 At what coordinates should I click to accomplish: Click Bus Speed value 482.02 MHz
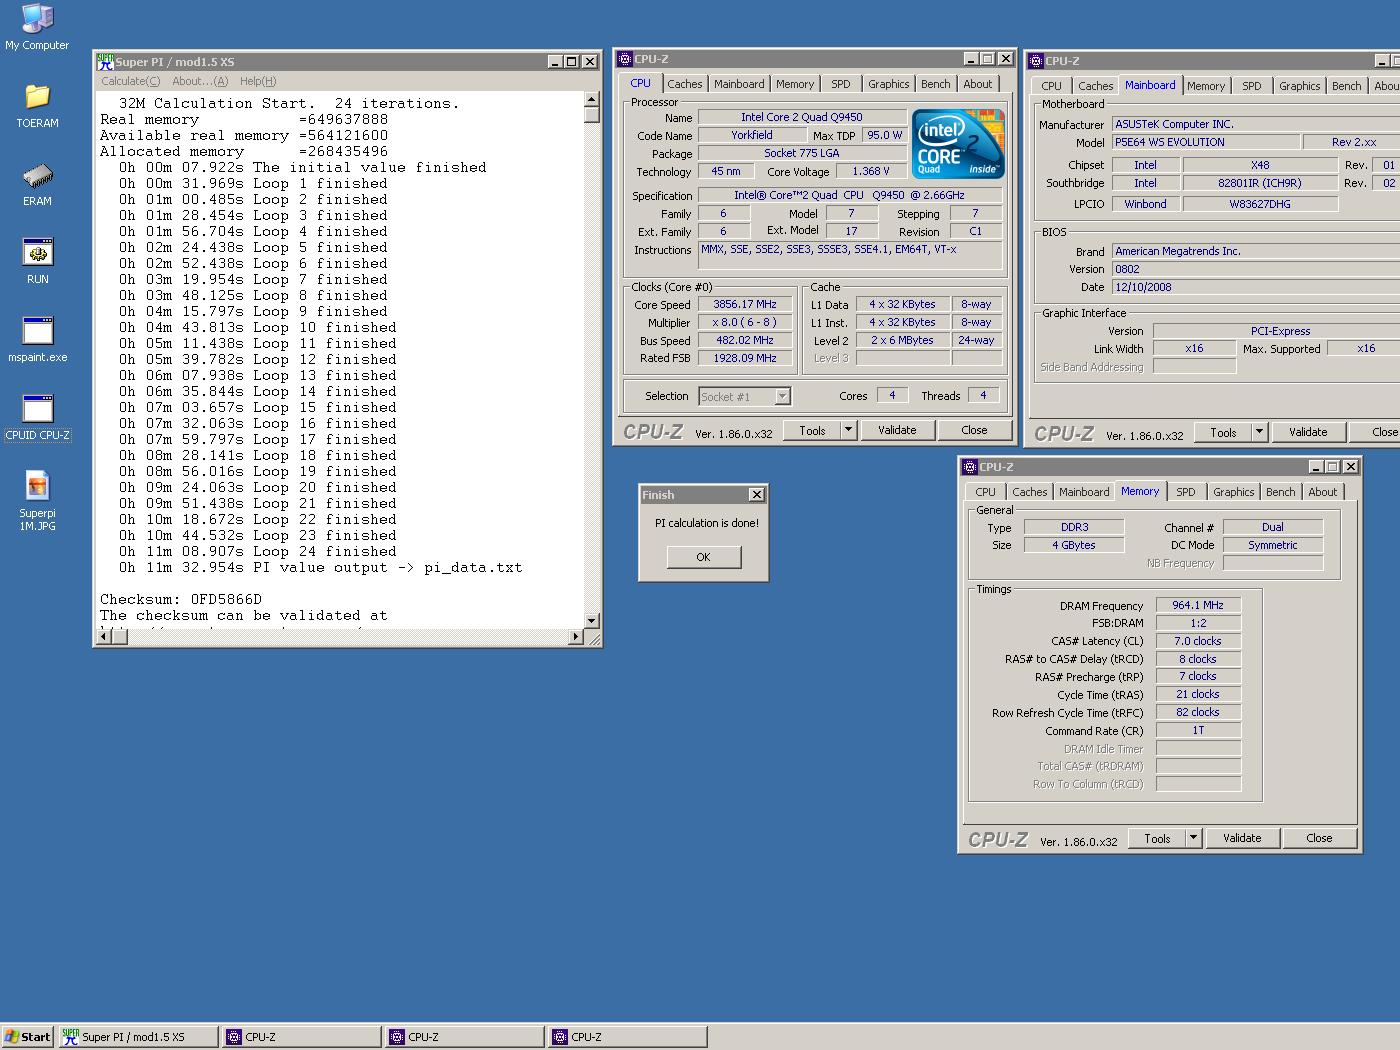tap(745, 340)
